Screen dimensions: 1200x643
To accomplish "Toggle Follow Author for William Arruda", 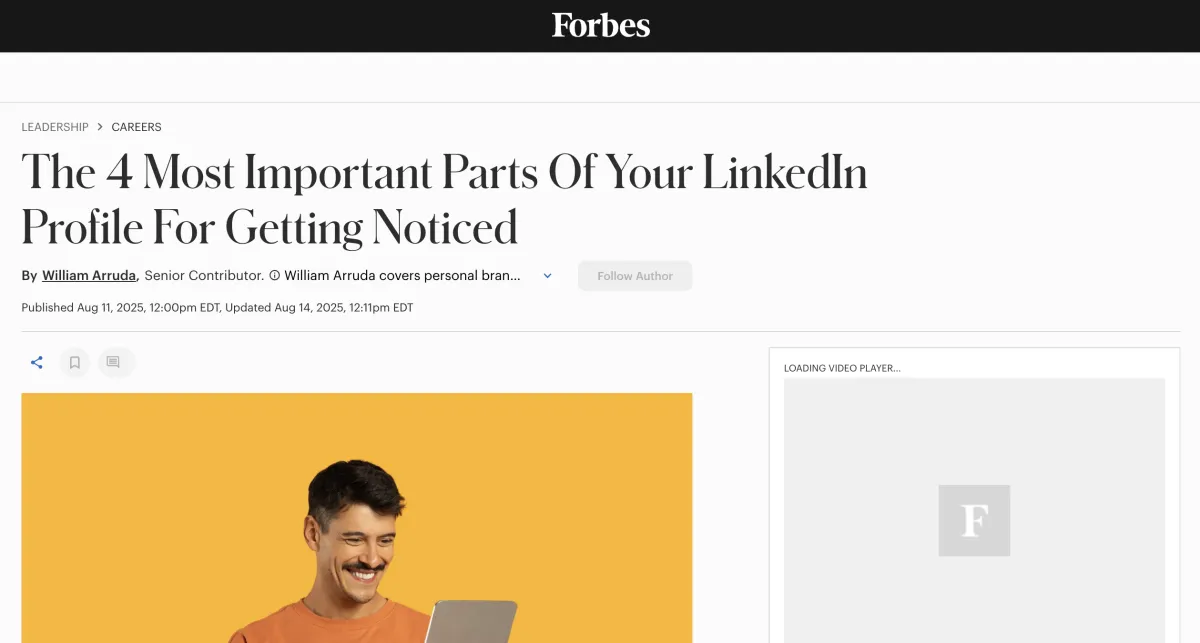I will (635, 276).
